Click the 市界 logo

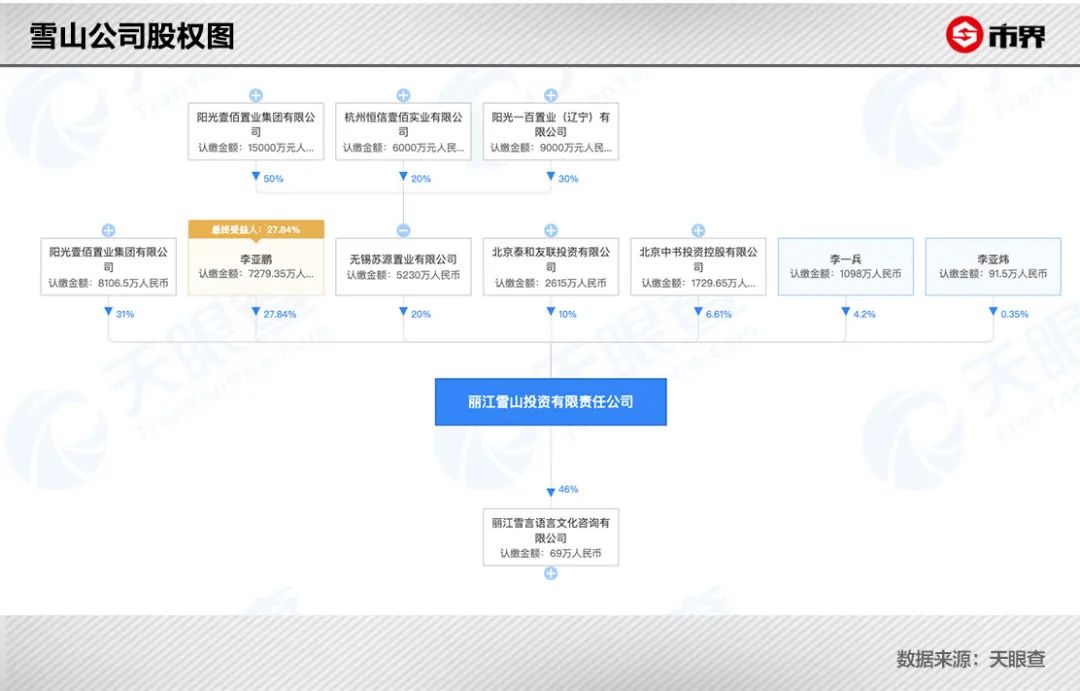pos(995,34)
